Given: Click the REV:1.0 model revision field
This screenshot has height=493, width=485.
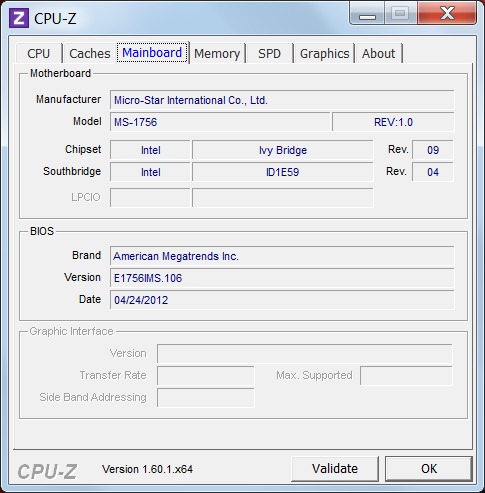Looking at the screenshot, I should (x=393, y=122).
